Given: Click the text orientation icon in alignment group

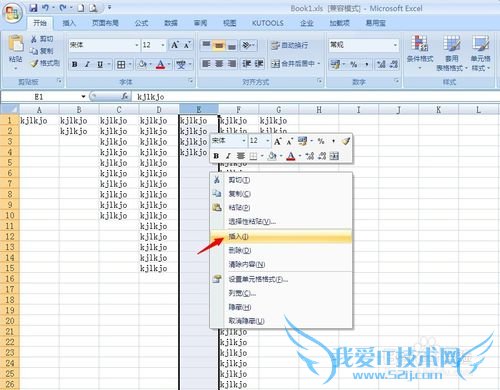Looking at the screenshot, I should tap(247, 45).
